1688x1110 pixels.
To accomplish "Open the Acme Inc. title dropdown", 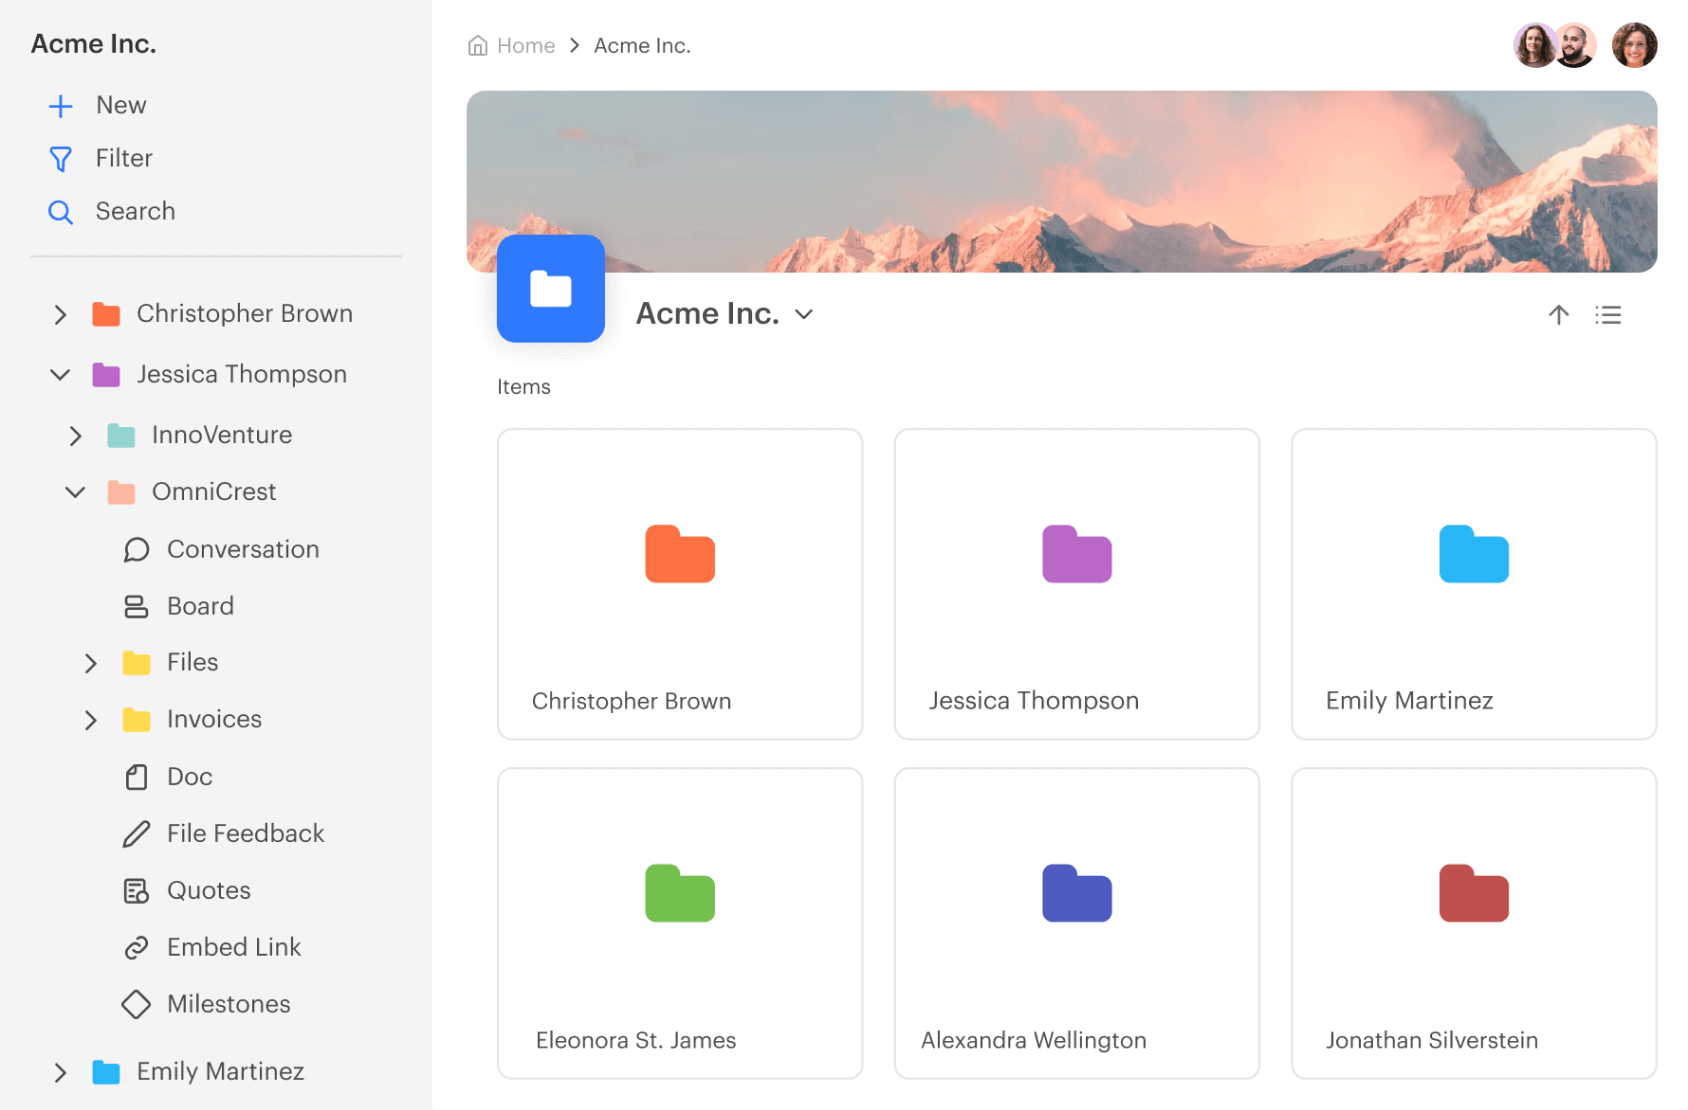I will tap(803, 313).
